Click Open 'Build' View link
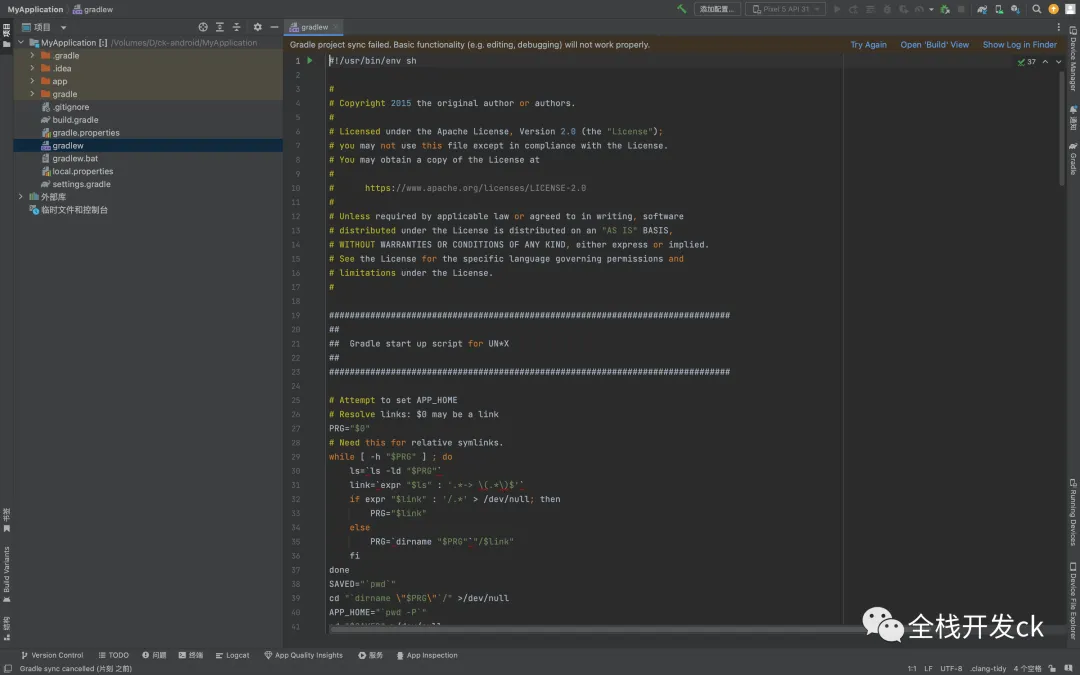Viewport: 1080px width, 675px height. (x=934, y=45)
